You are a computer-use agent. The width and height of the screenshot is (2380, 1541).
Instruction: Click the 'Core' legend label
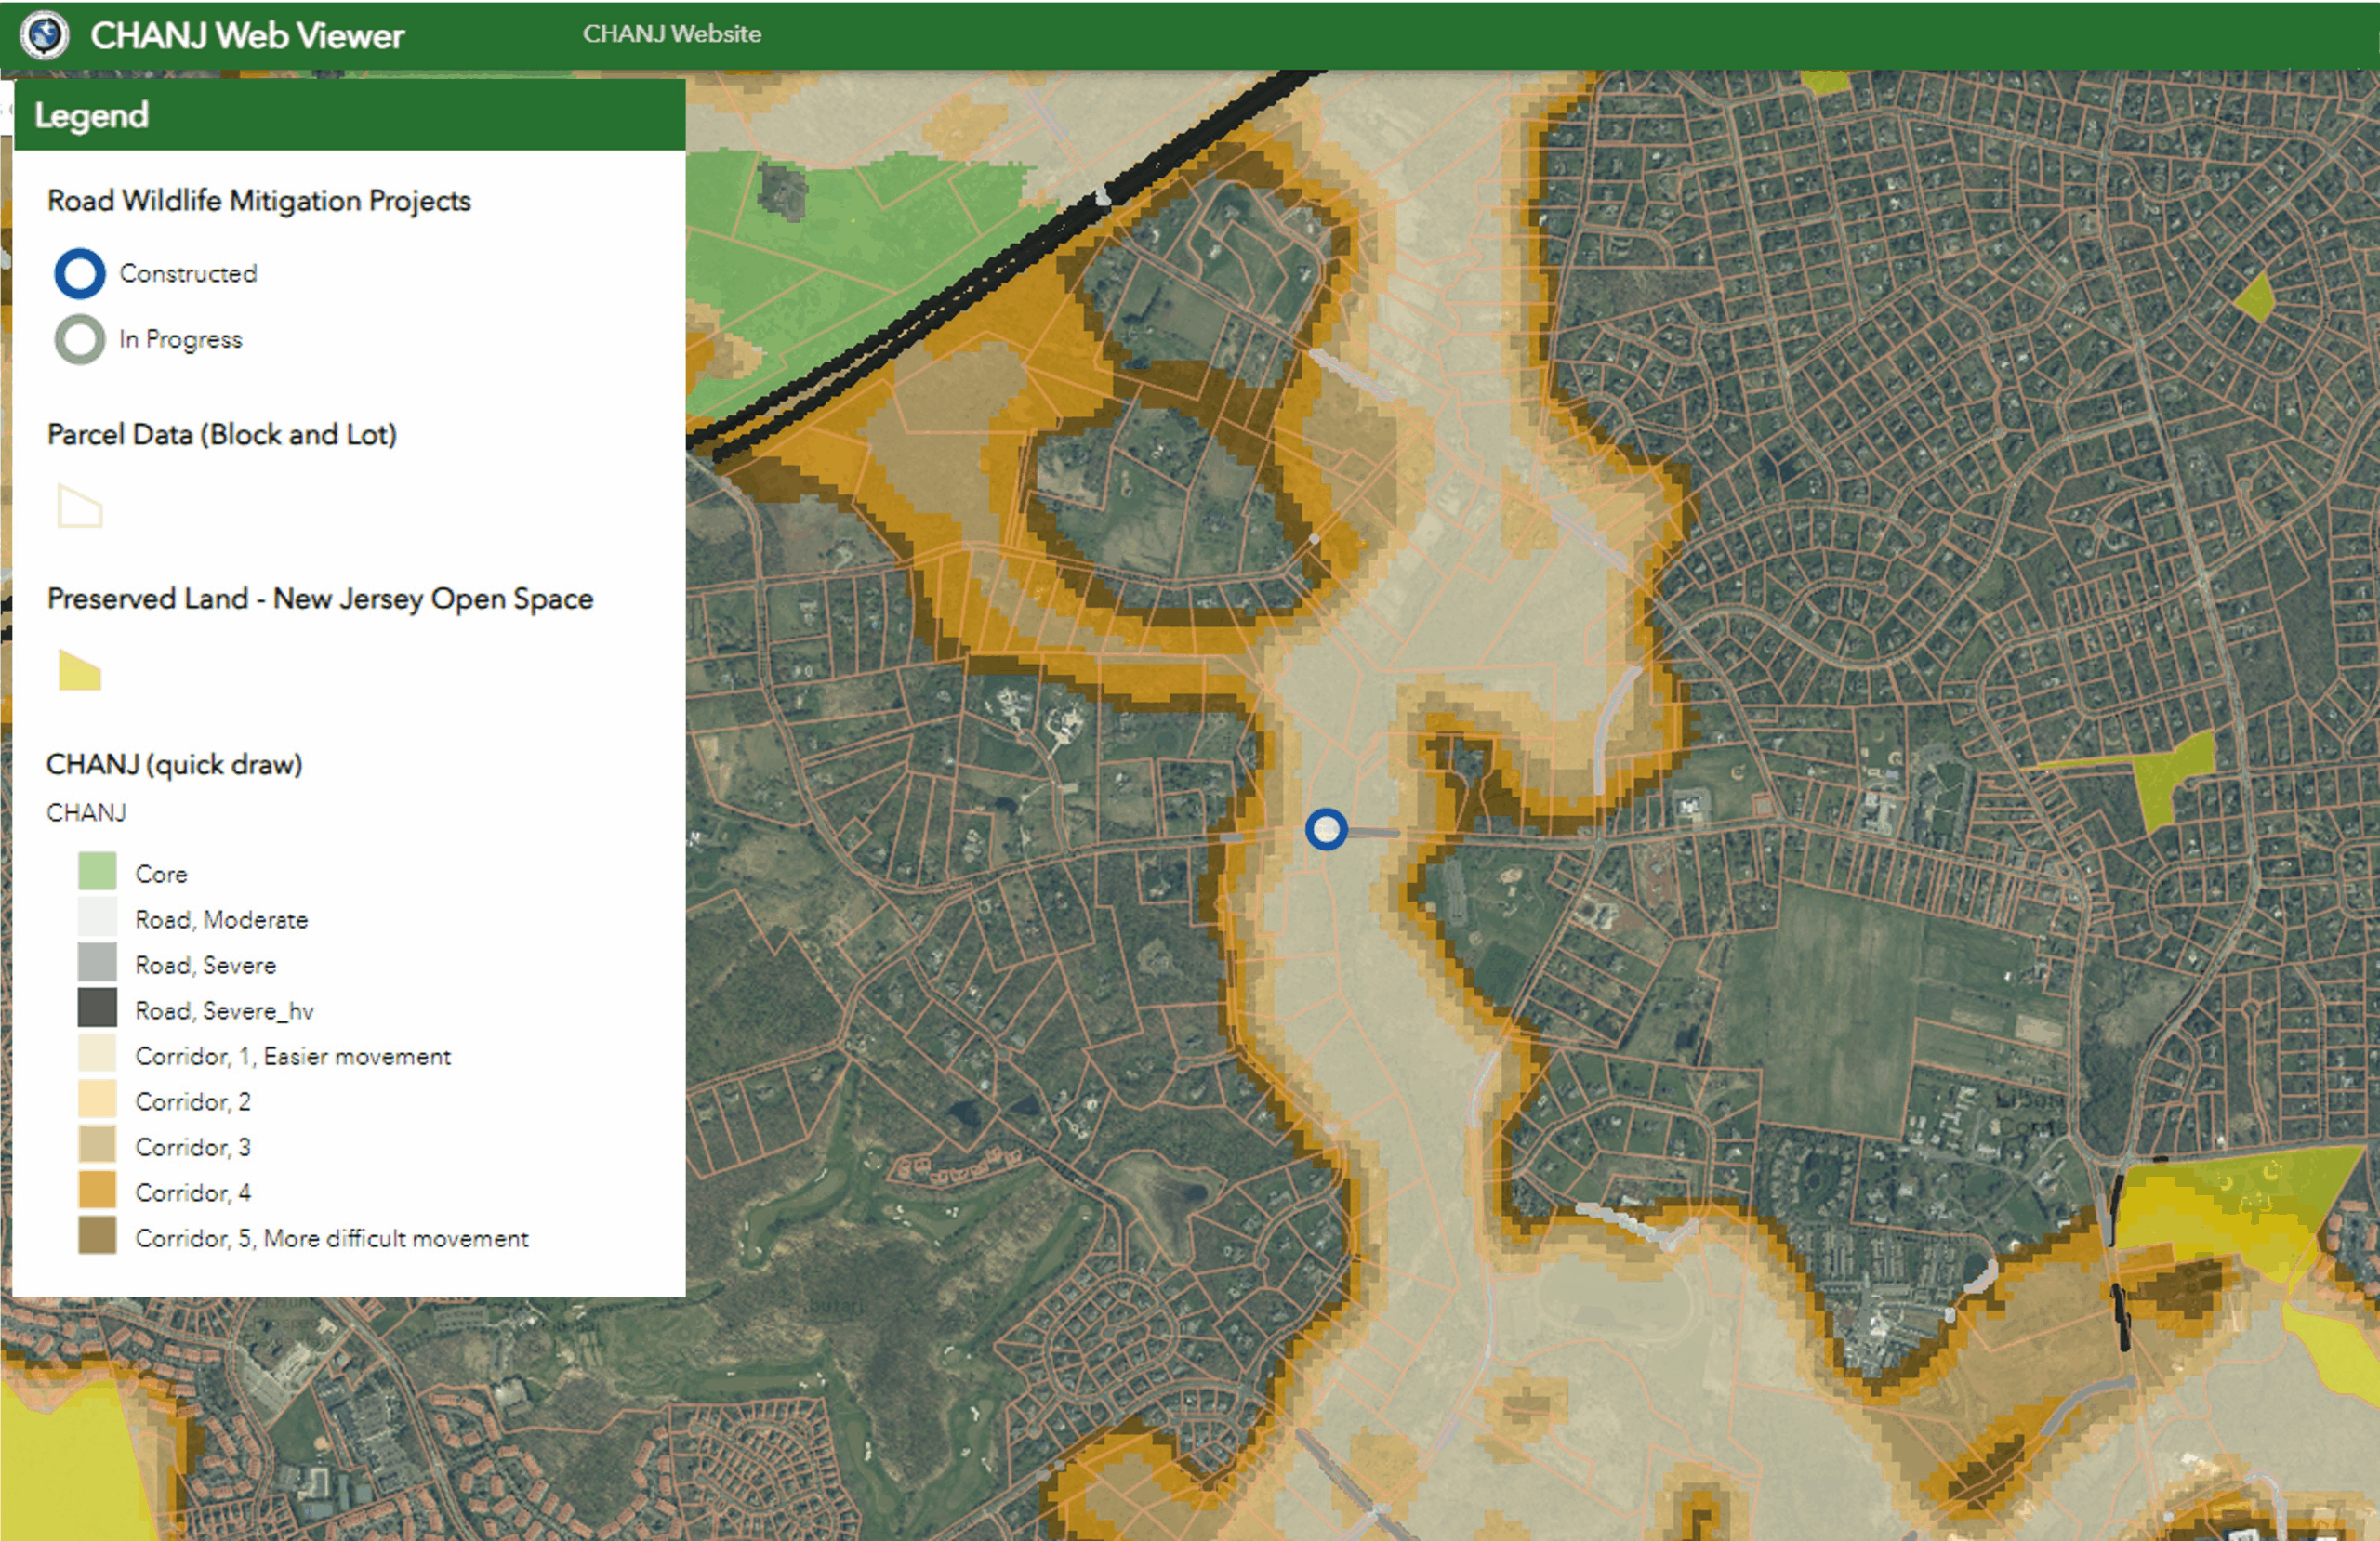pyautogui.click(x=161, y=874)
